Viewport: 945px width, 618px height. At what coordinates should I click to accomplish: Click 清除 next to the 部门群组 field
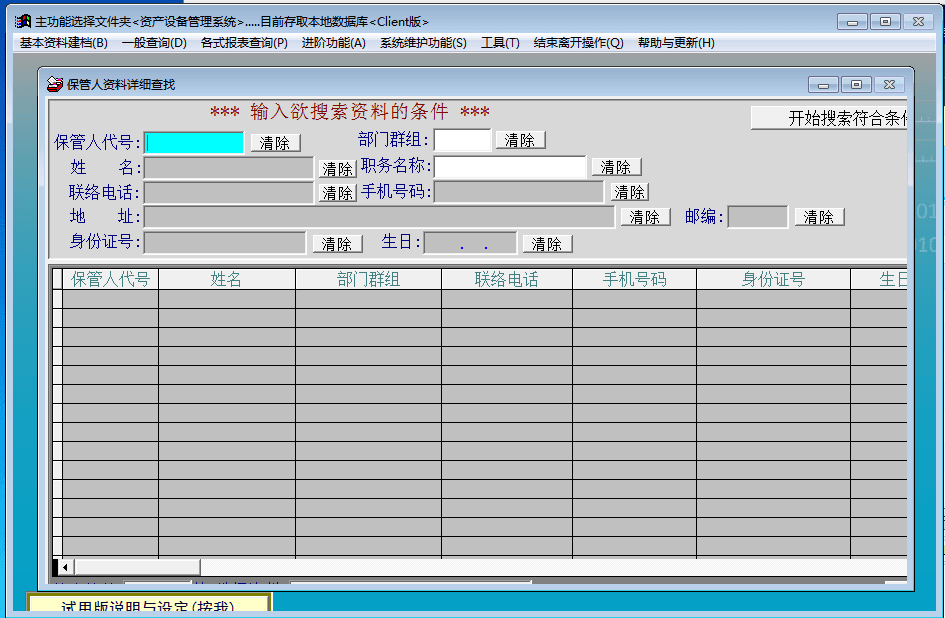coord(520,140)
